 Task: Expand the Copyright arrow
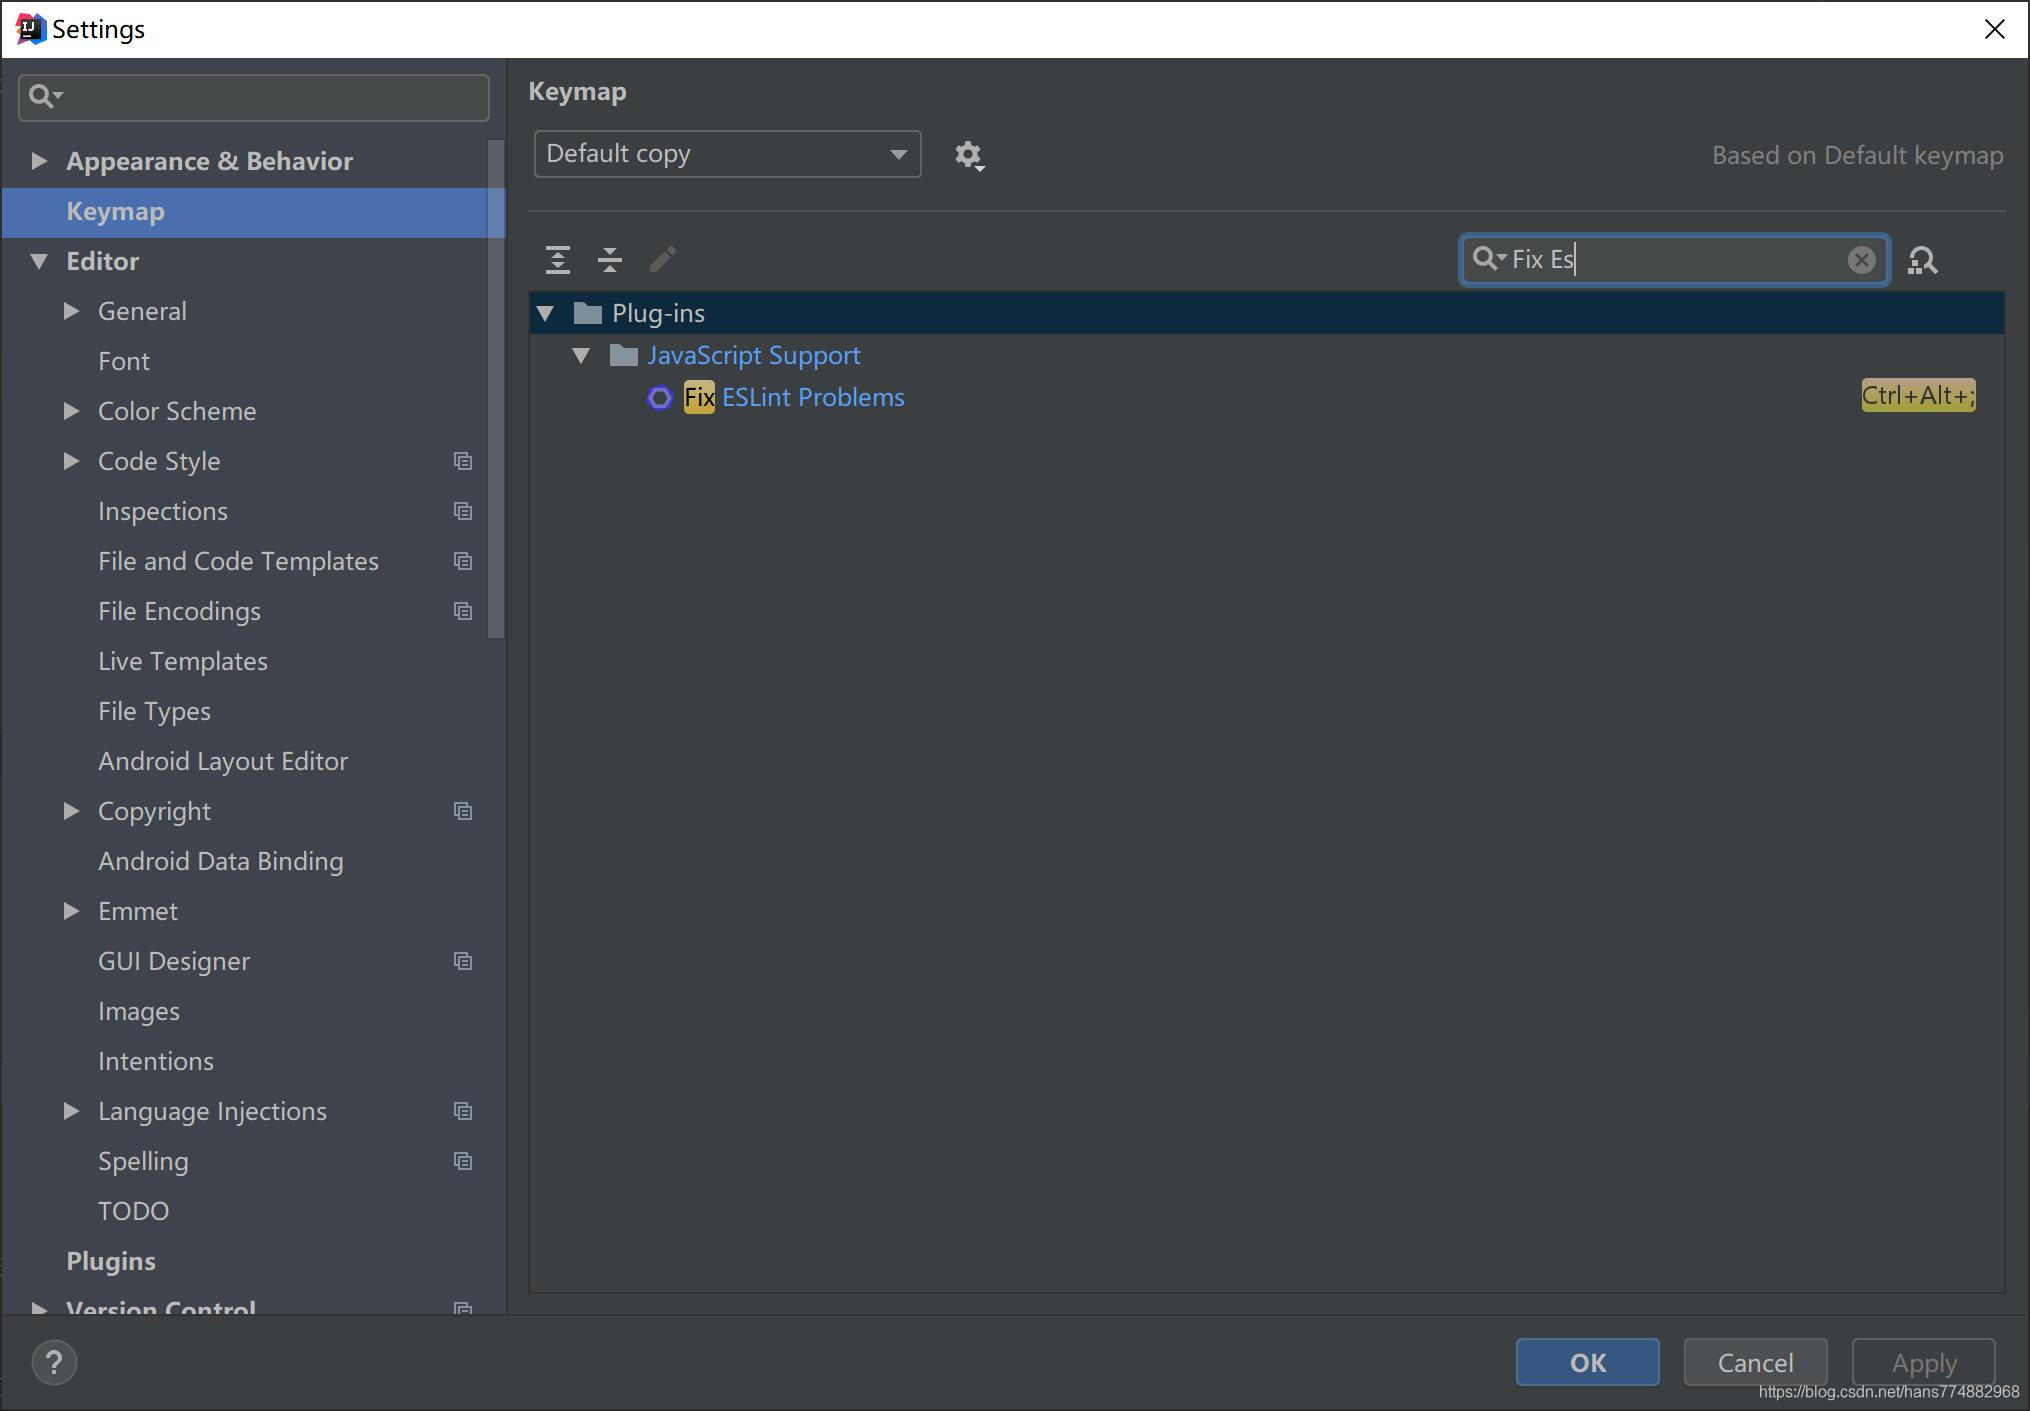click(x=71, y=811)
